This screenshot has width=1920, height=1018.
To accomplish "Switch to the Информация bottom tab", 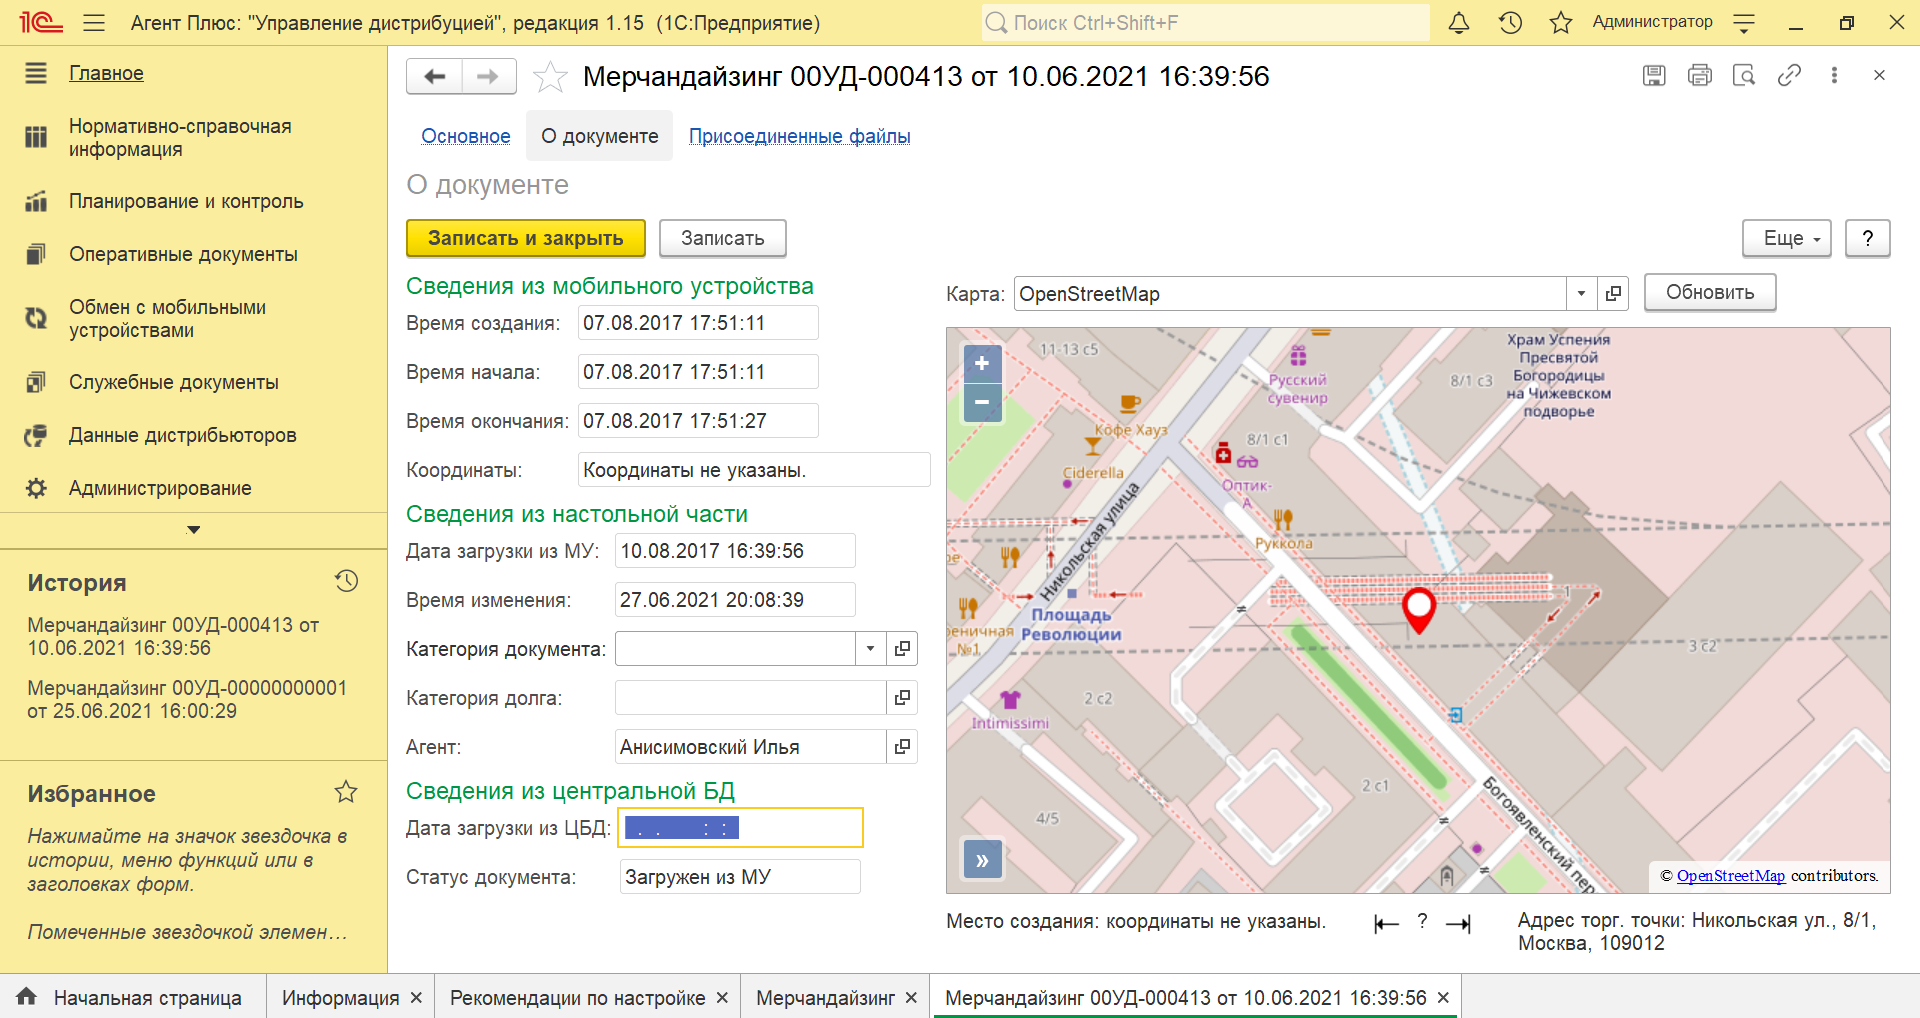I will point(340,998).
